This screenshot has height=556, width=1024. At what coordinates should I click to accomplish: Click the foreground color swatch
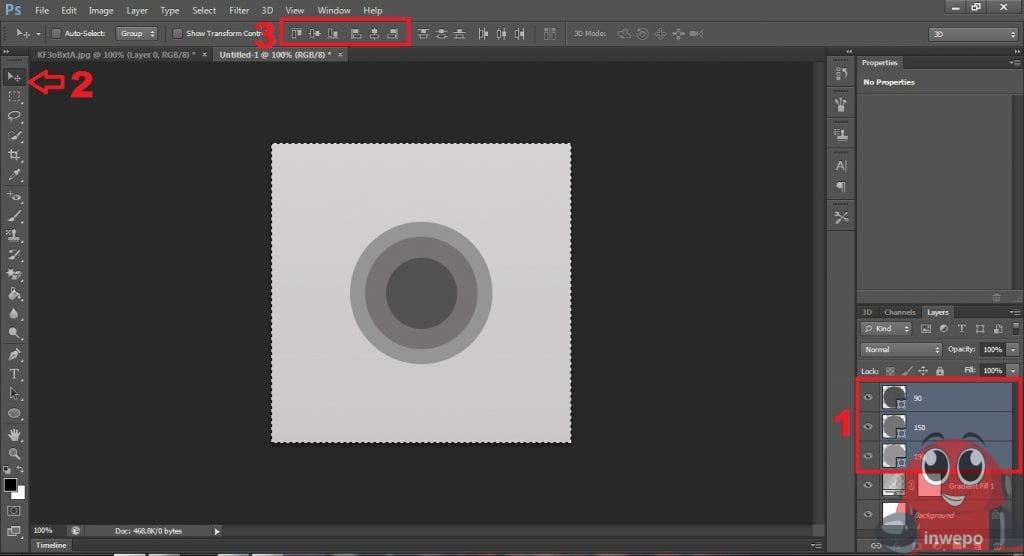(10, 485)
